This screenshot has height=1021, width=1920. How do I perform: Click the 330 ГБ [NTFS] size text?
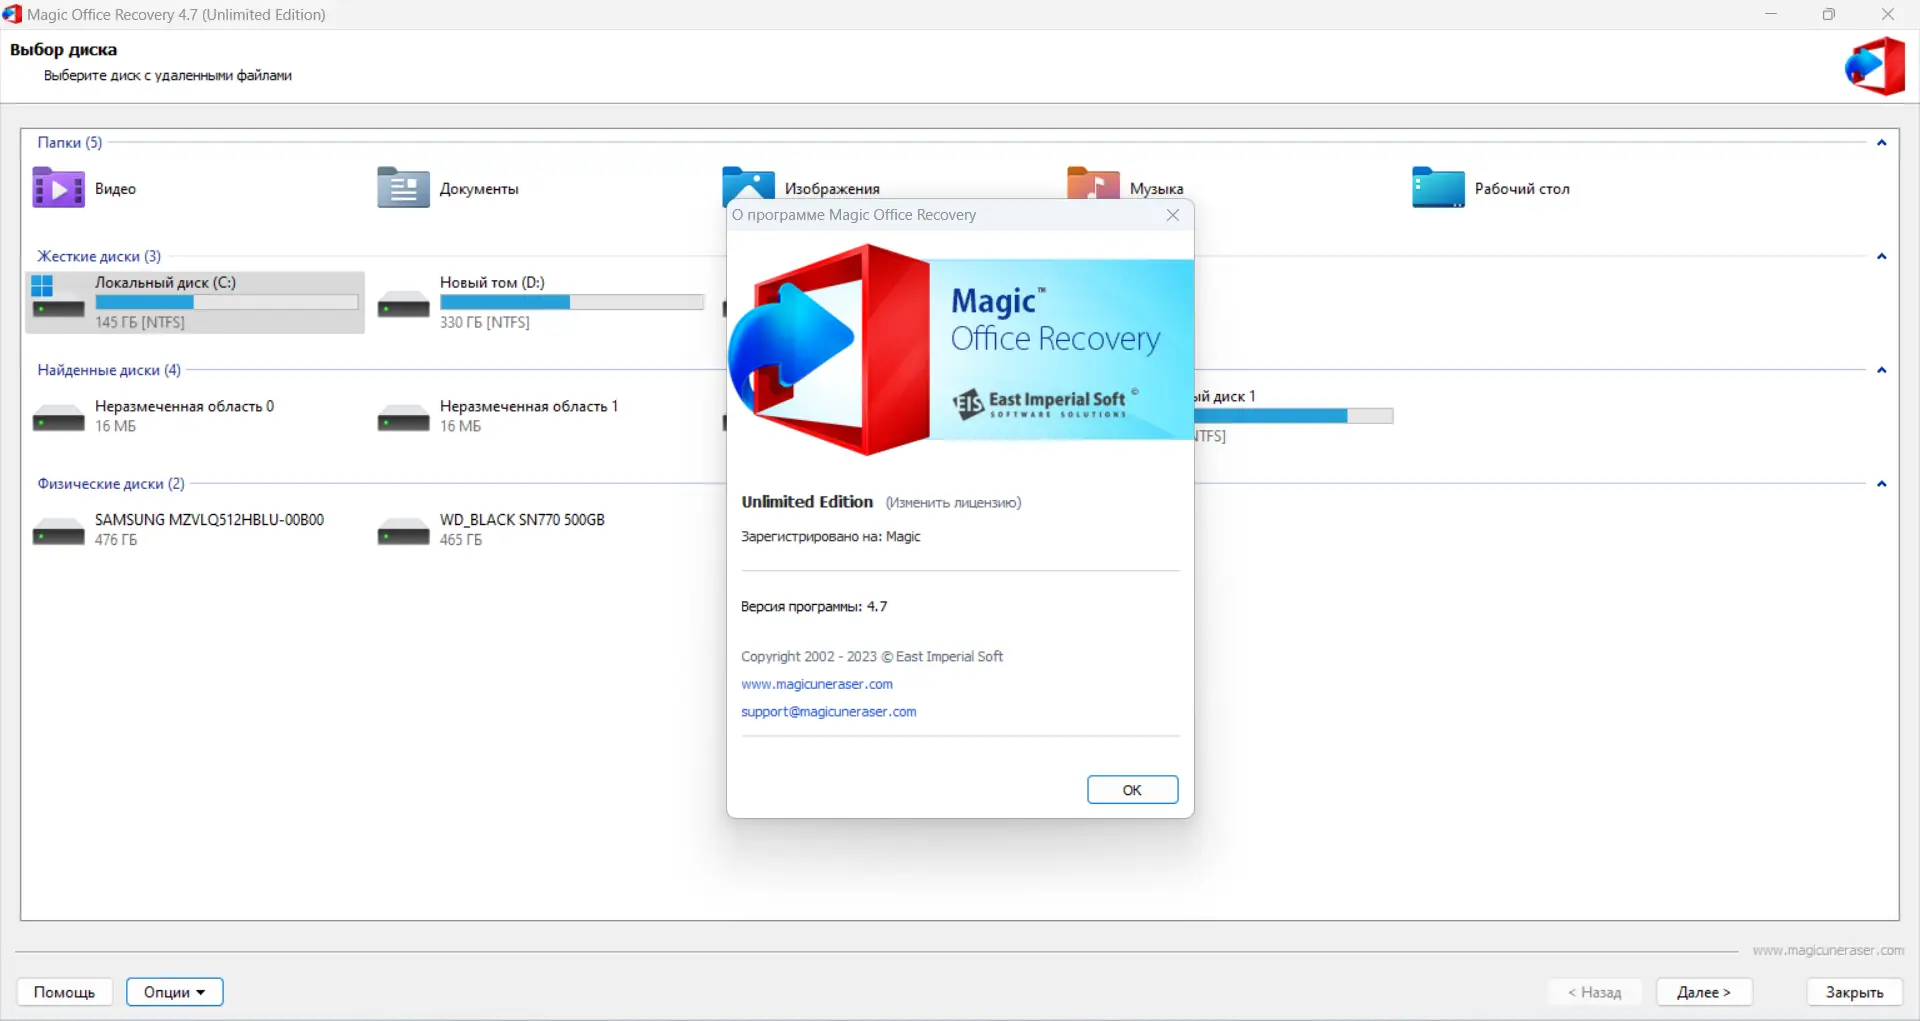pyautogui.click(x=485, y=322)
